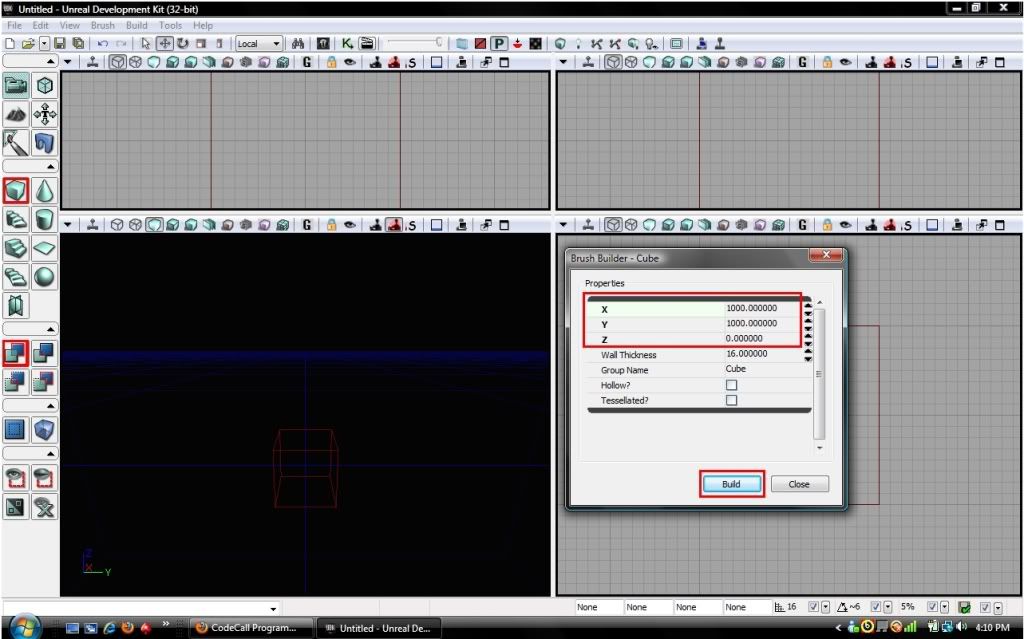Open the Kismet editor with the K icon
Screen dimensions: 1024x639
[x=347, y=43]
